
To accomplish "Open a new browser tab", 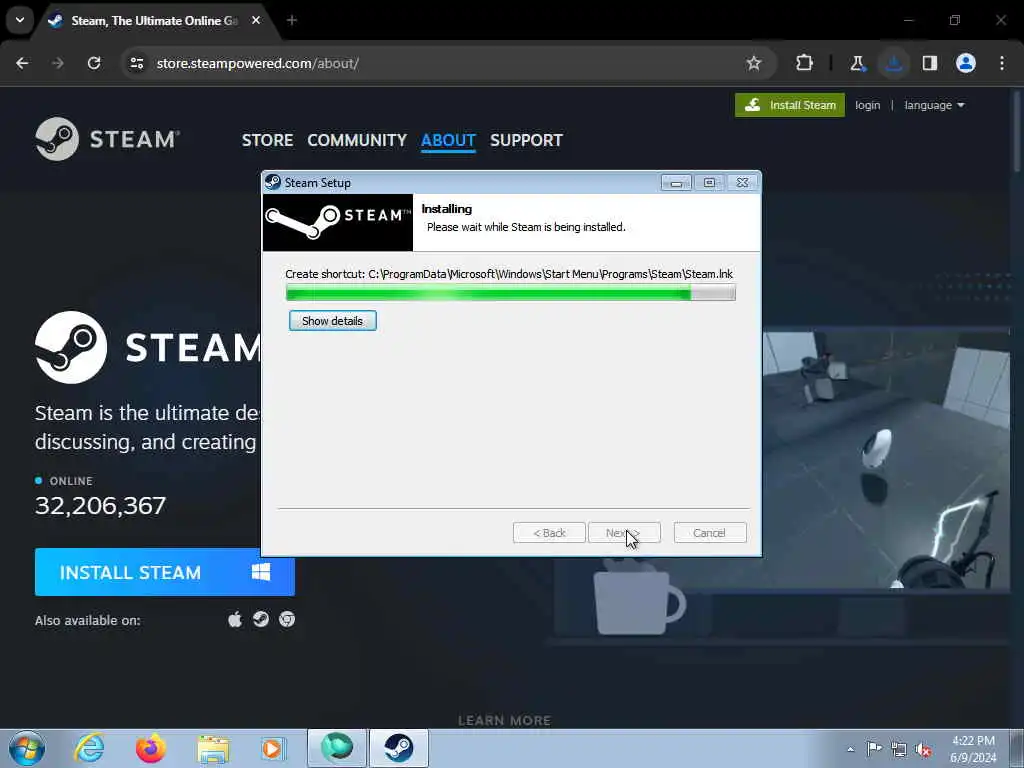I will tap(292, 21).
